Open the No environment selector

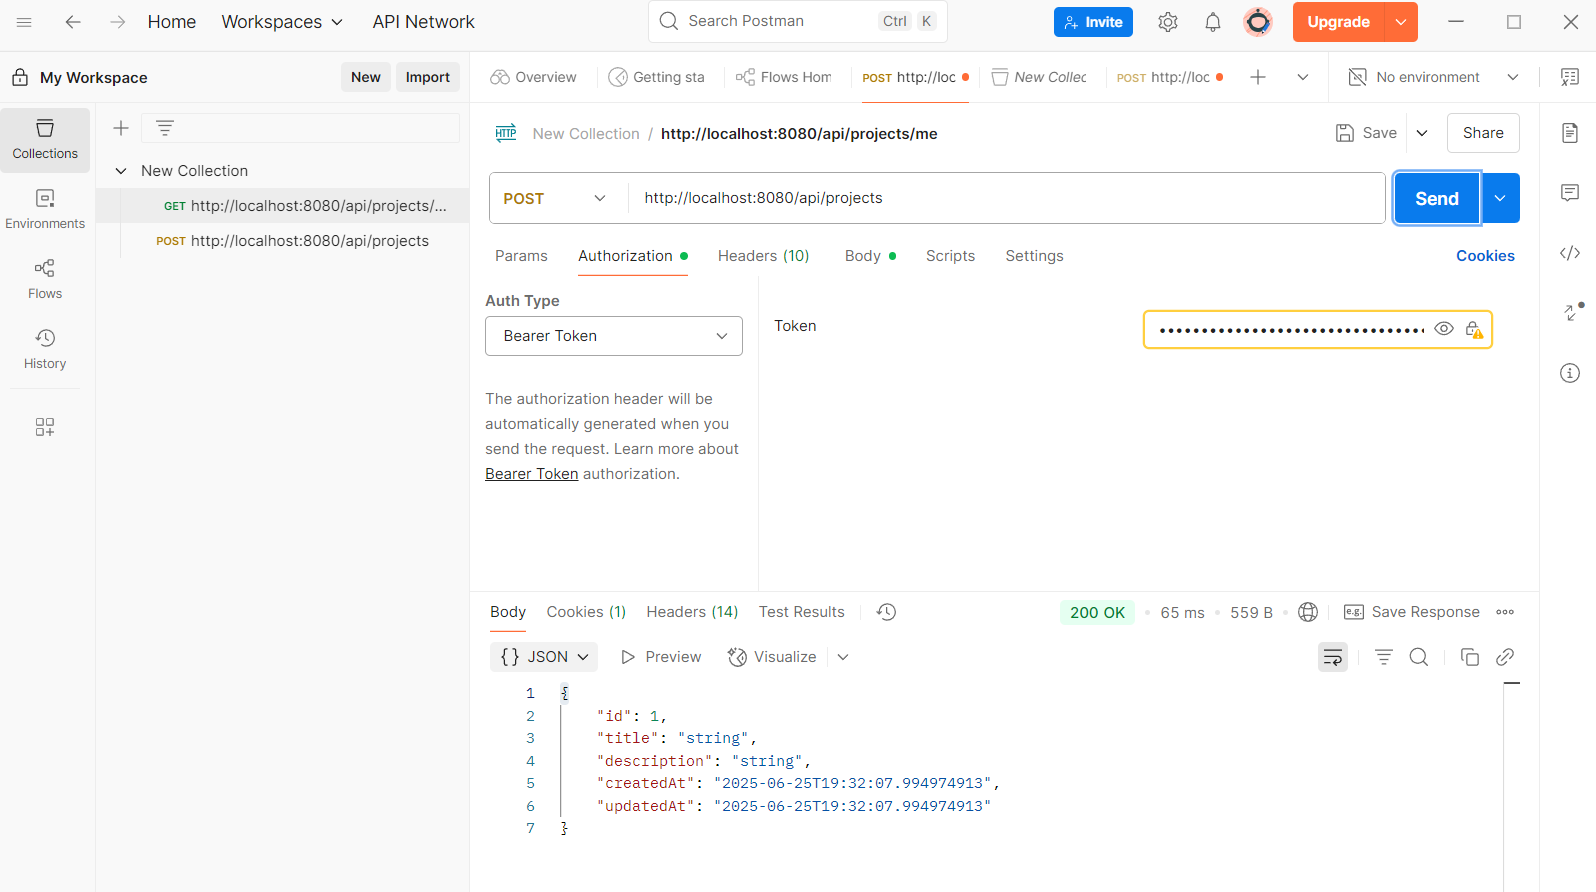tap(1434, 77)
